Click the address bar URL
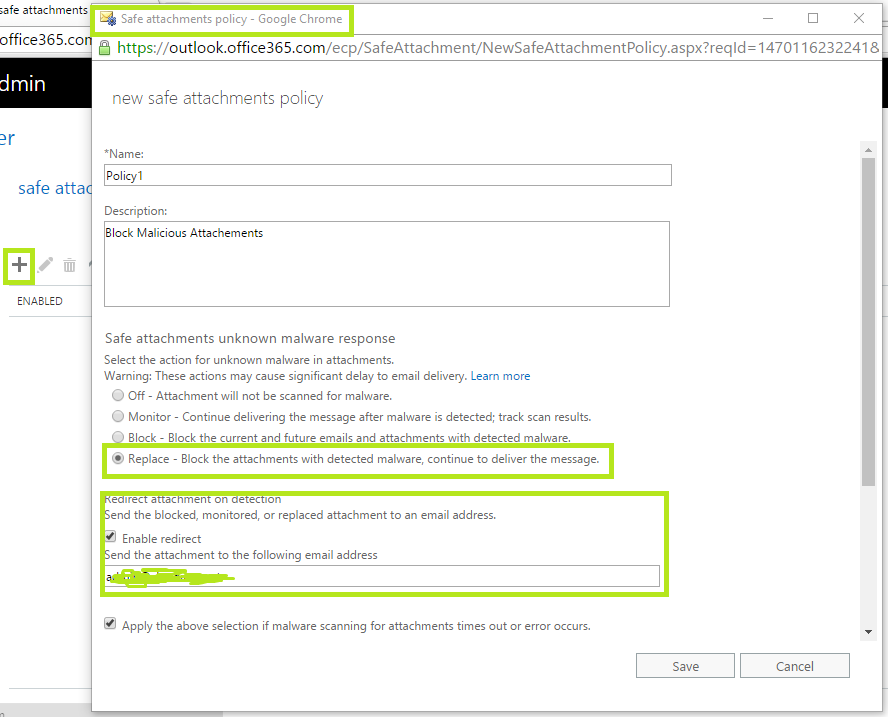This screenshot has width=888, height=717. pos(497,48)
